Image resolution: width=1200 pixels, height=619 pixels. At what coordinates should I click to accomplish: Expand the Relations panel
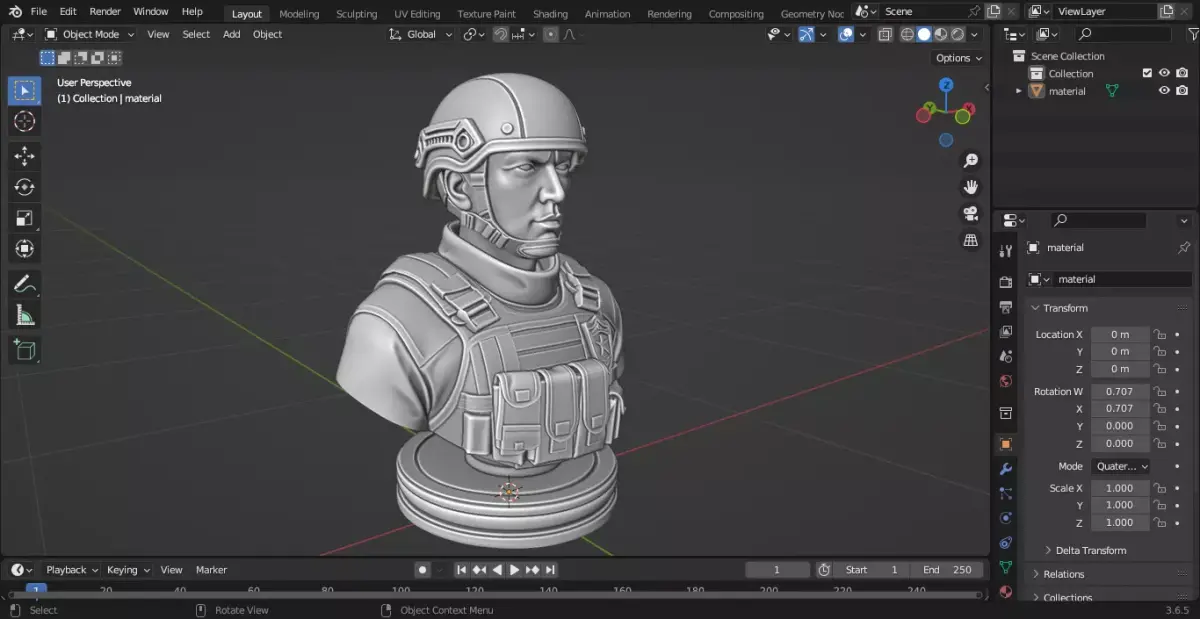(x=1064, y=574)
